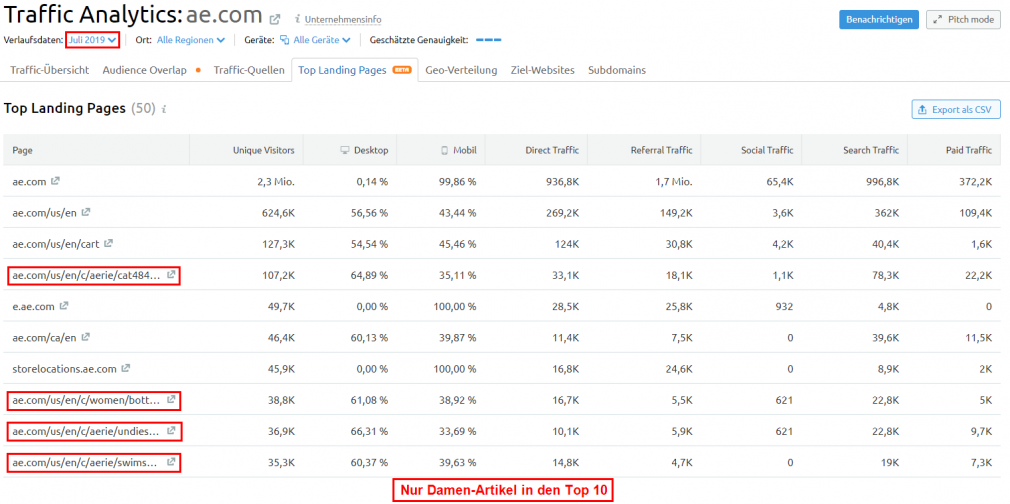The image size is (1010, 504).
Task: Open the Juli 2019 date dropdown
Action: (x=93, y=40)
